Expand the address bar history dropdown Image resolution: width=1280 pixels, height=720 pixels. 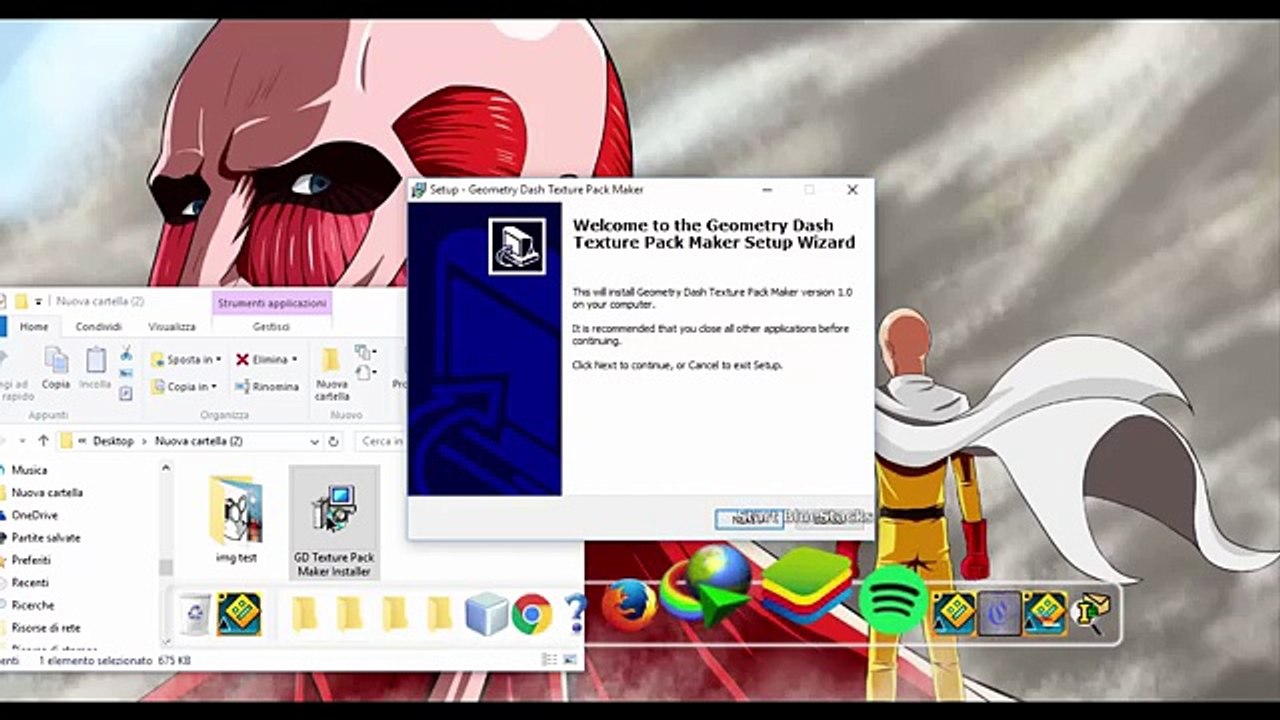click(314, 441)
